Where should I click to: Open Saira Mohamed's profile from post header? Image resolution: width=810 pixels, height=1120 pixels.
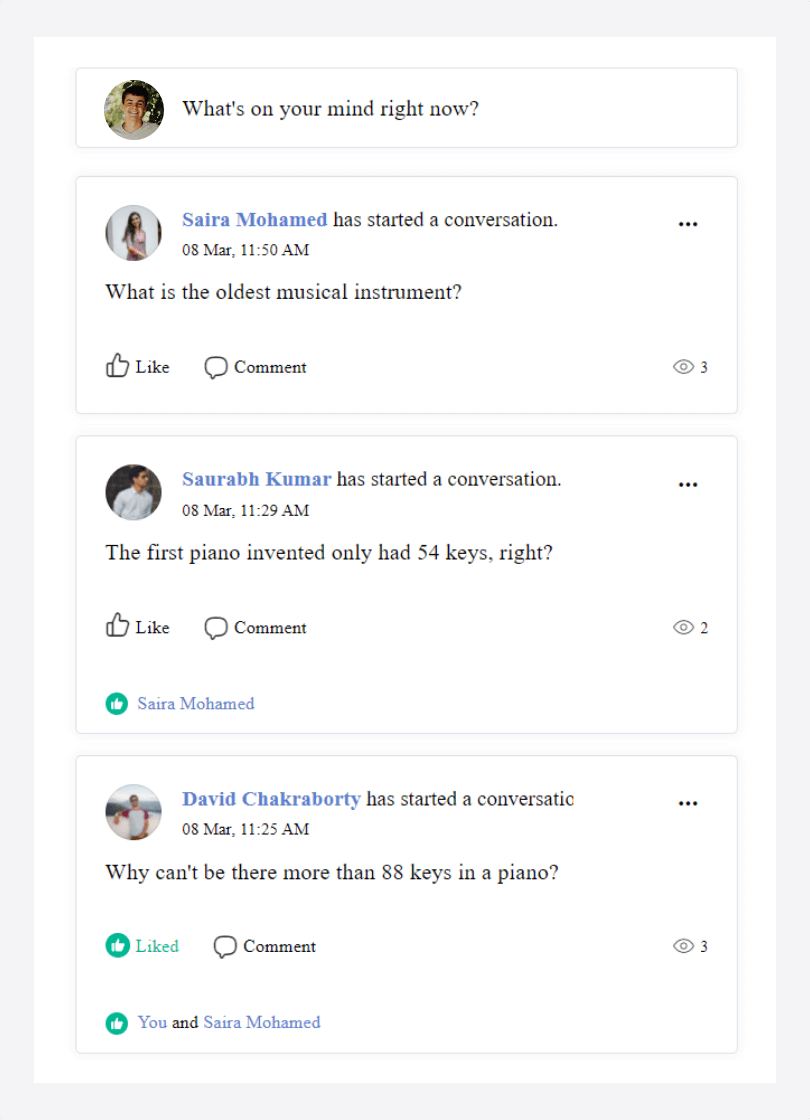point(254,219)
